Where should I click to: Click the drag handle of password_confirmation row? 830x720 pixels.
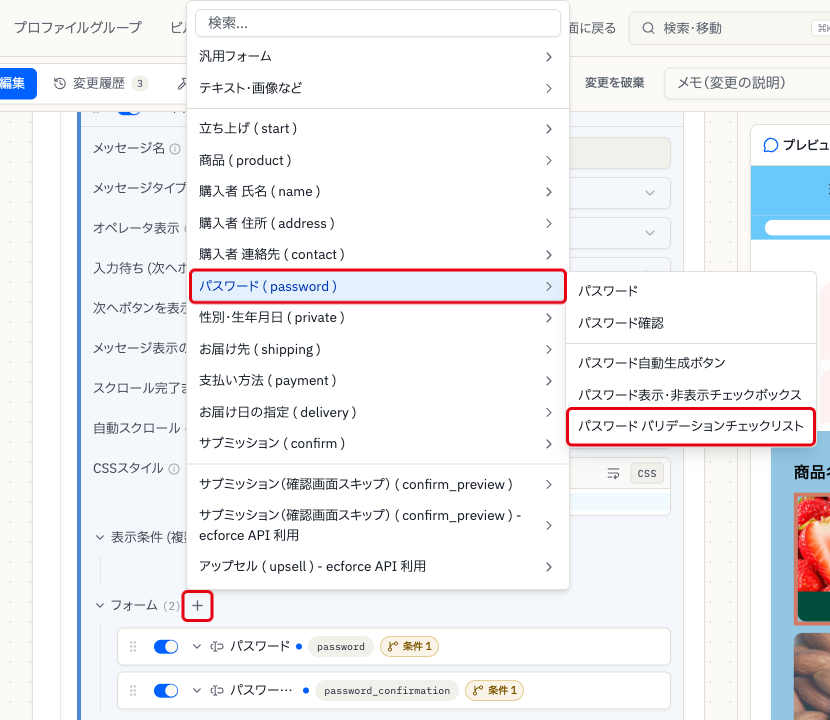(133, 690)
